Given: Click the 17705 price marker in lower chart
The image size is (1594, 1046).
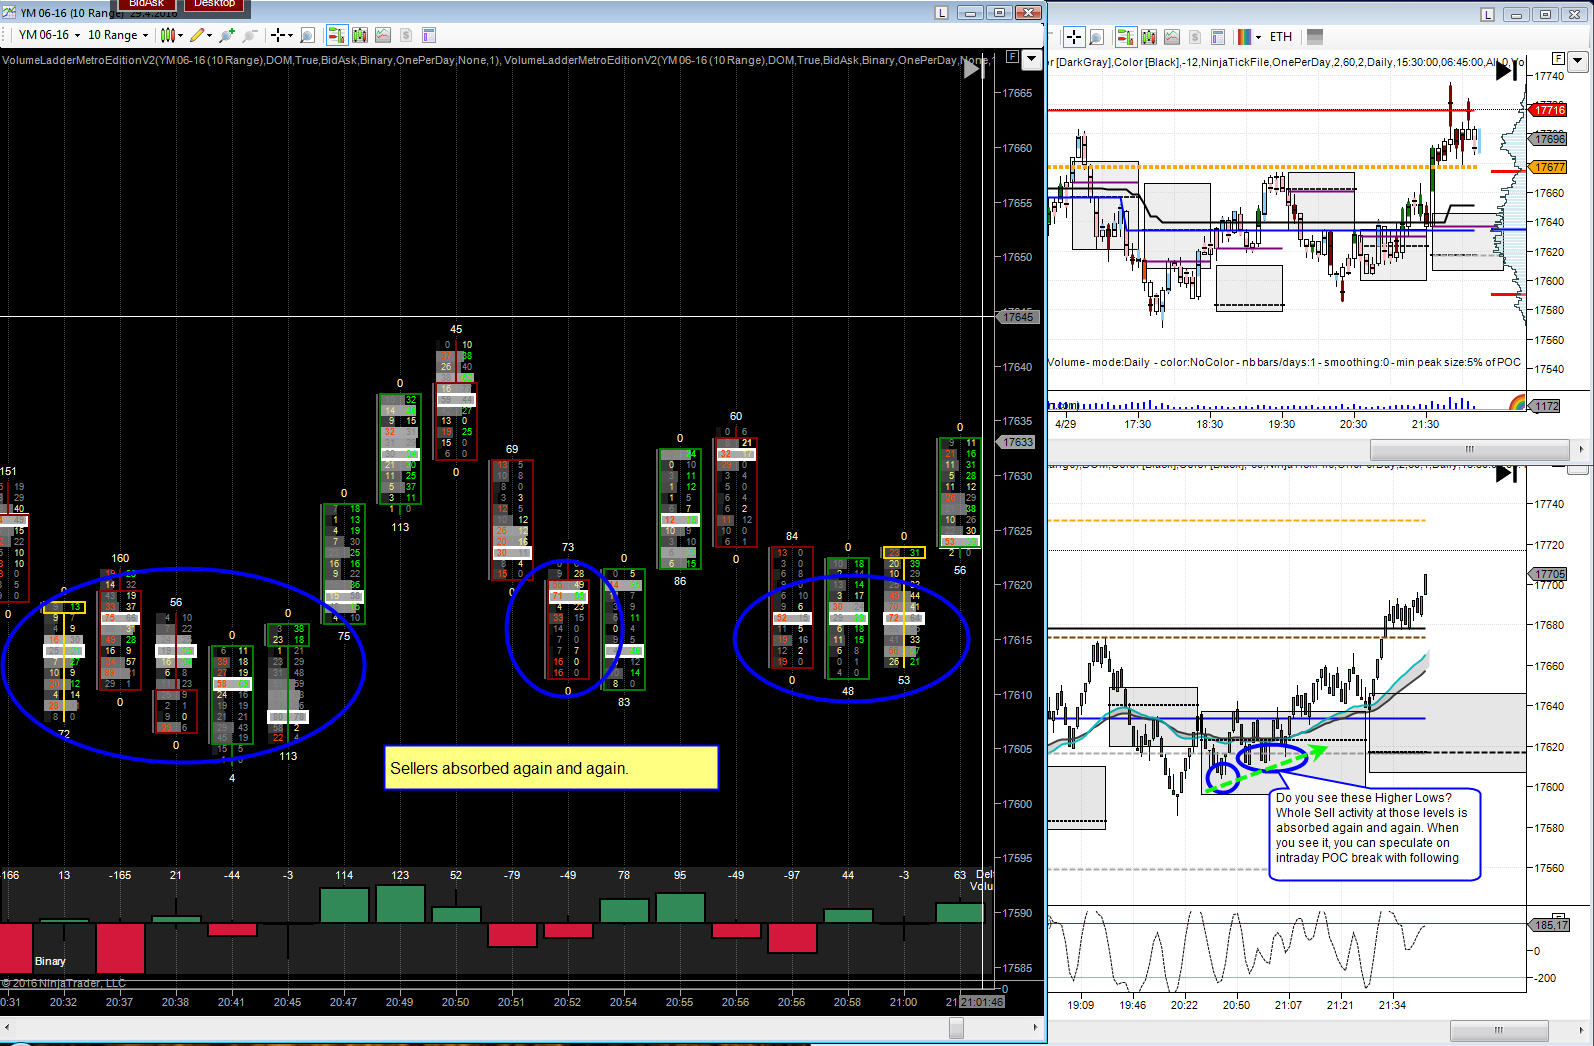Looking at the screenshot, I should [x=1548, y=574].
